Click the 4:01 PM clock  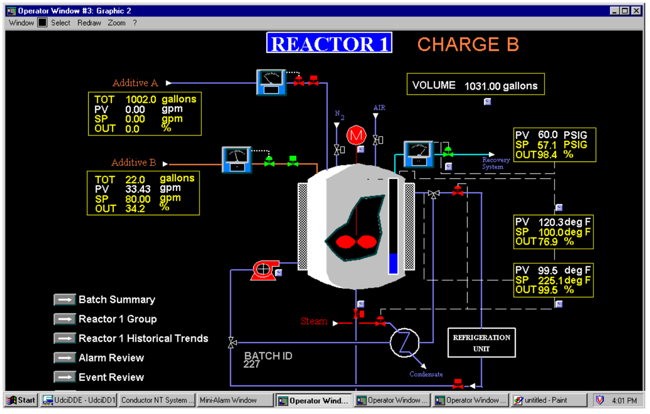[625, 401]
